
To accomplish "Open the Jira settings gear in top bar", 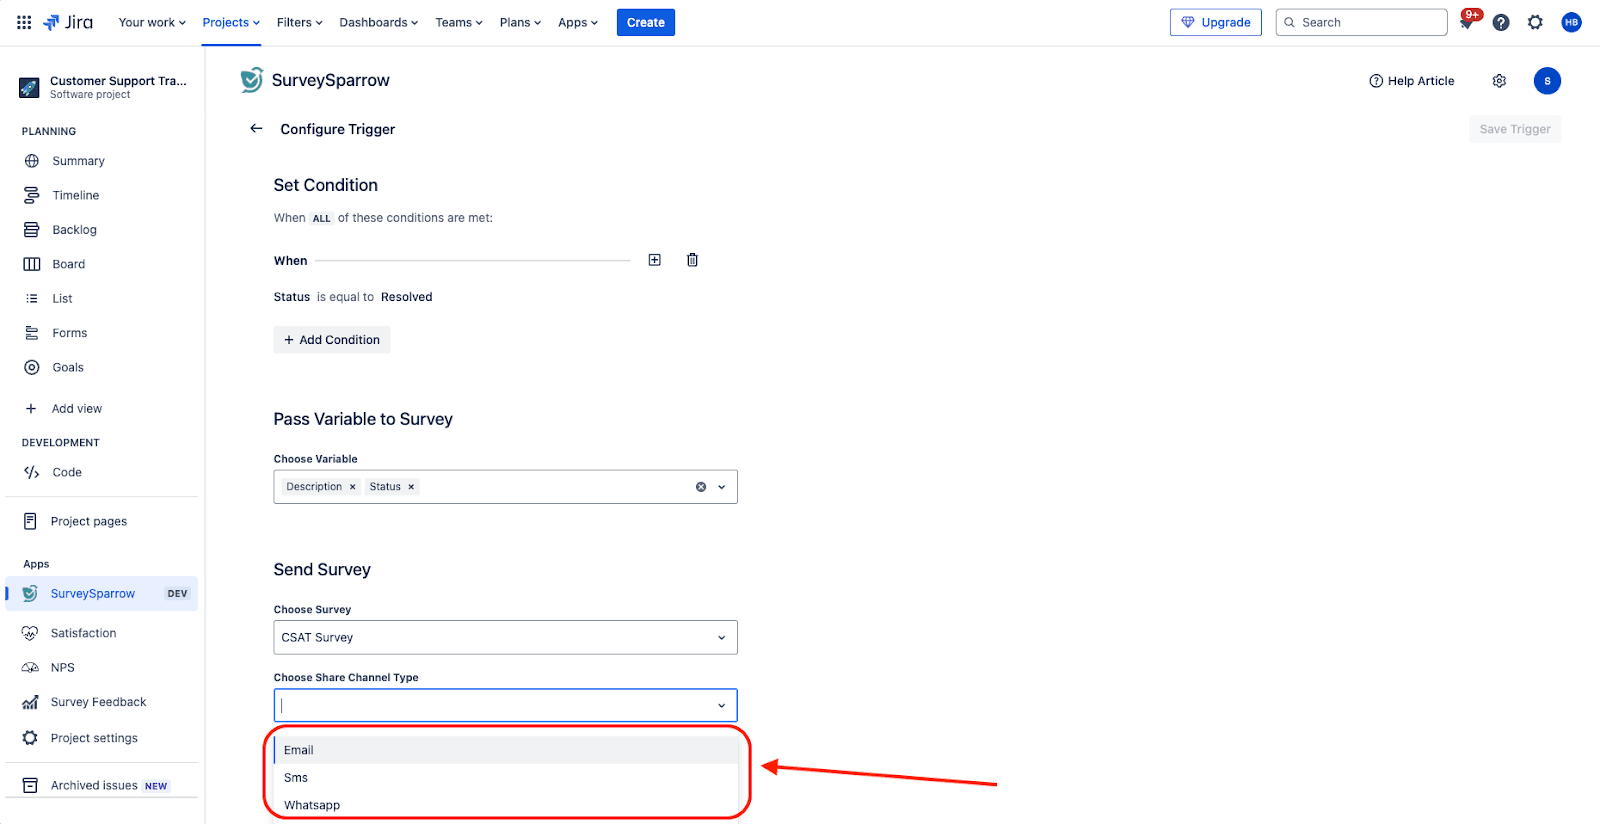I will click(1535, 23).
